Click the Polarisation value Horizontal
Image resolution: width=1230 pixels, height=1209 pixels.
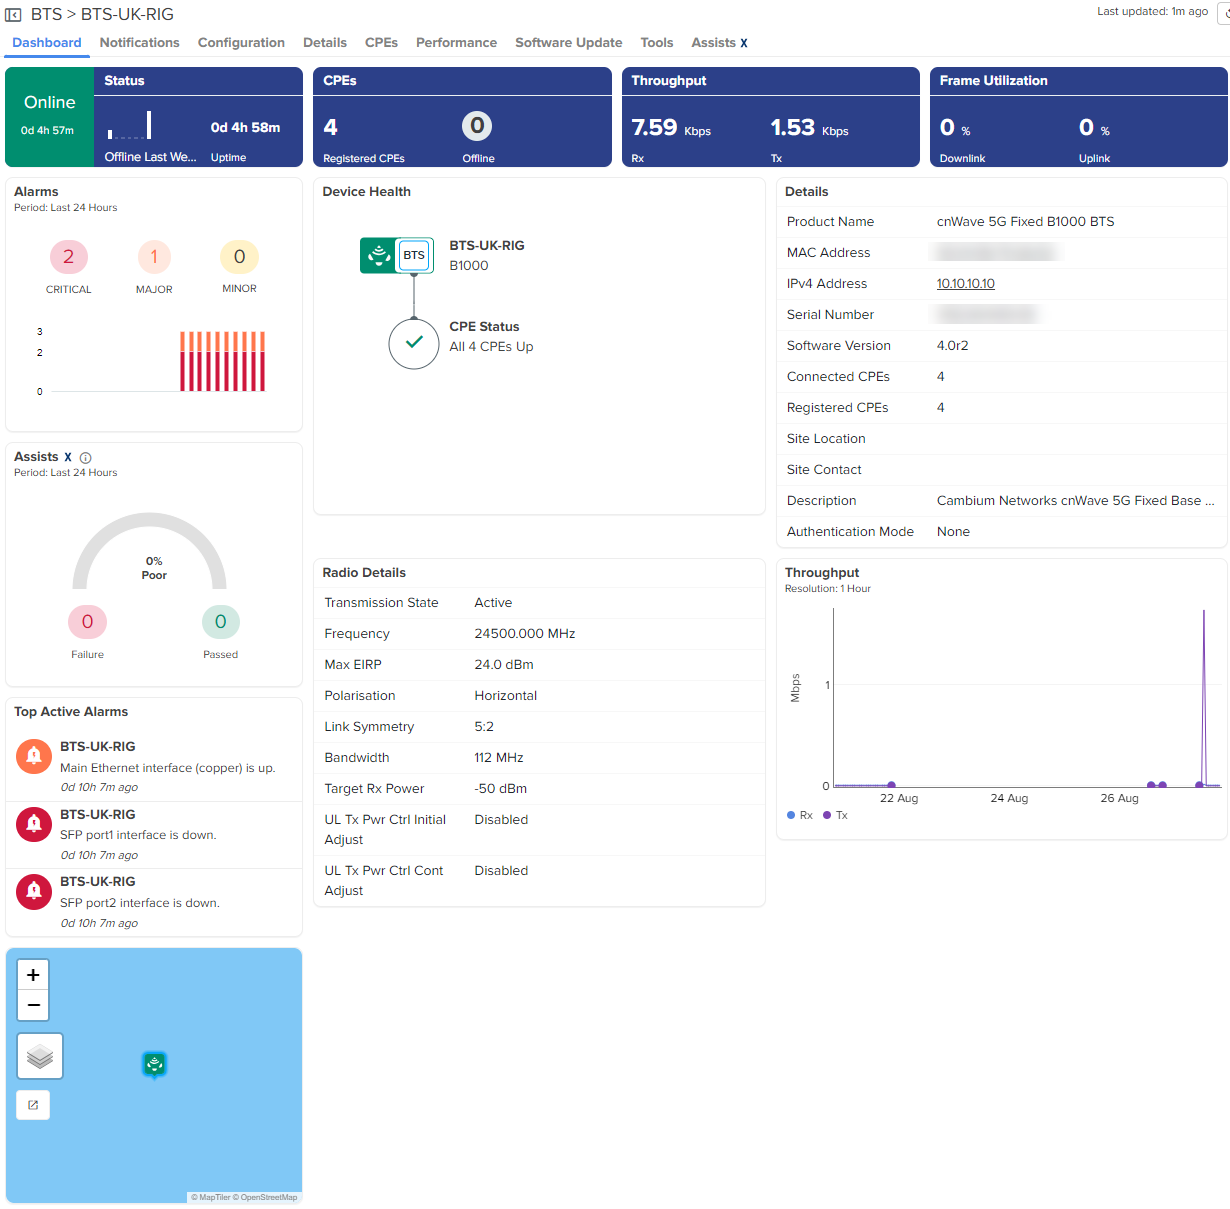[506, 696]
